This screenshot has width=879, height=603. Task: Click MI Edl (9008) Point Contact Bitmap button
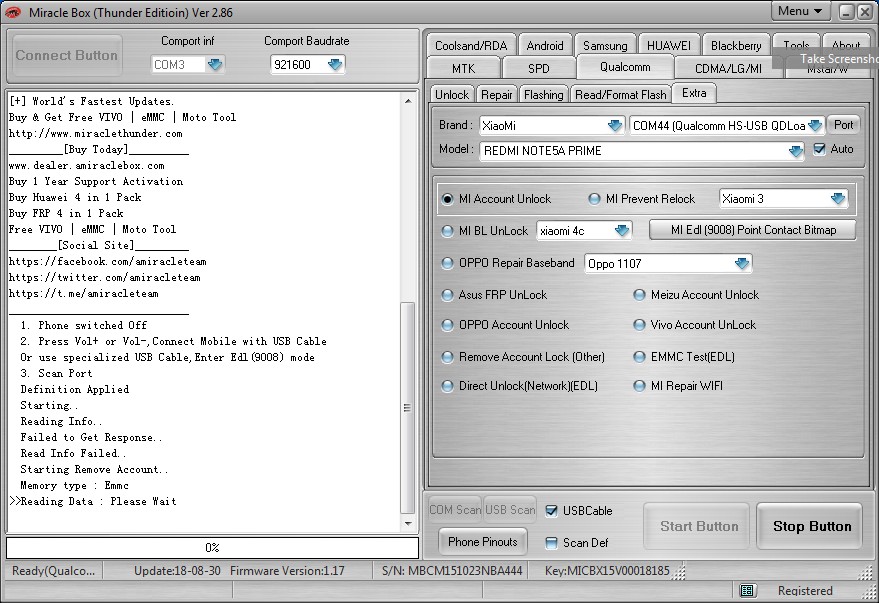point(753,230)
